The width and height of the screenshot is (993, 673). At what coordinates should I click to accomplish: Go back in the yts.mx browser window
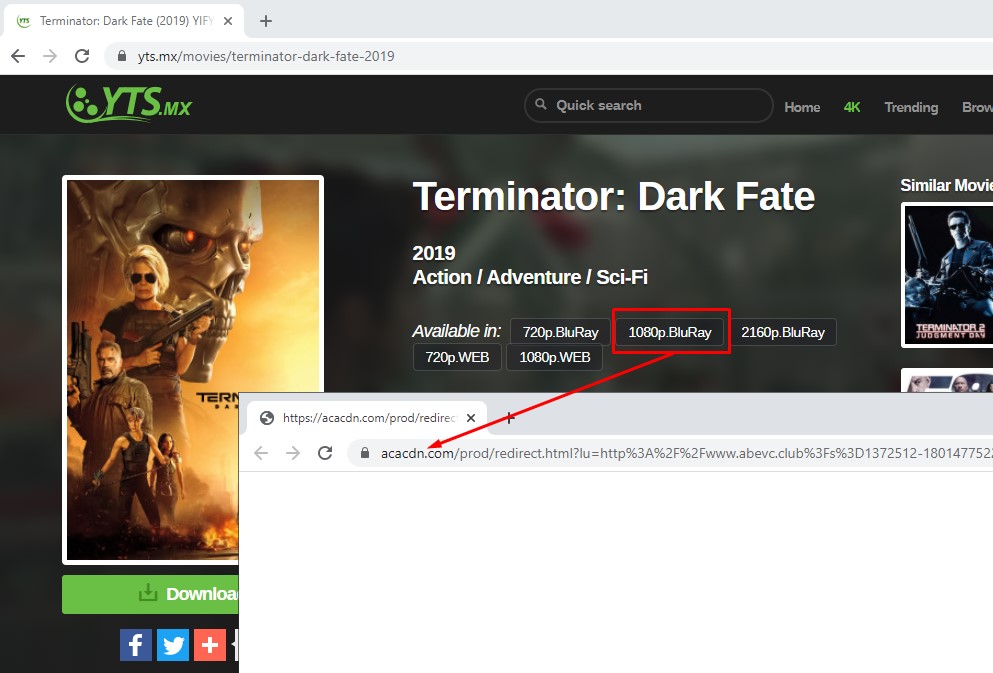18,56
